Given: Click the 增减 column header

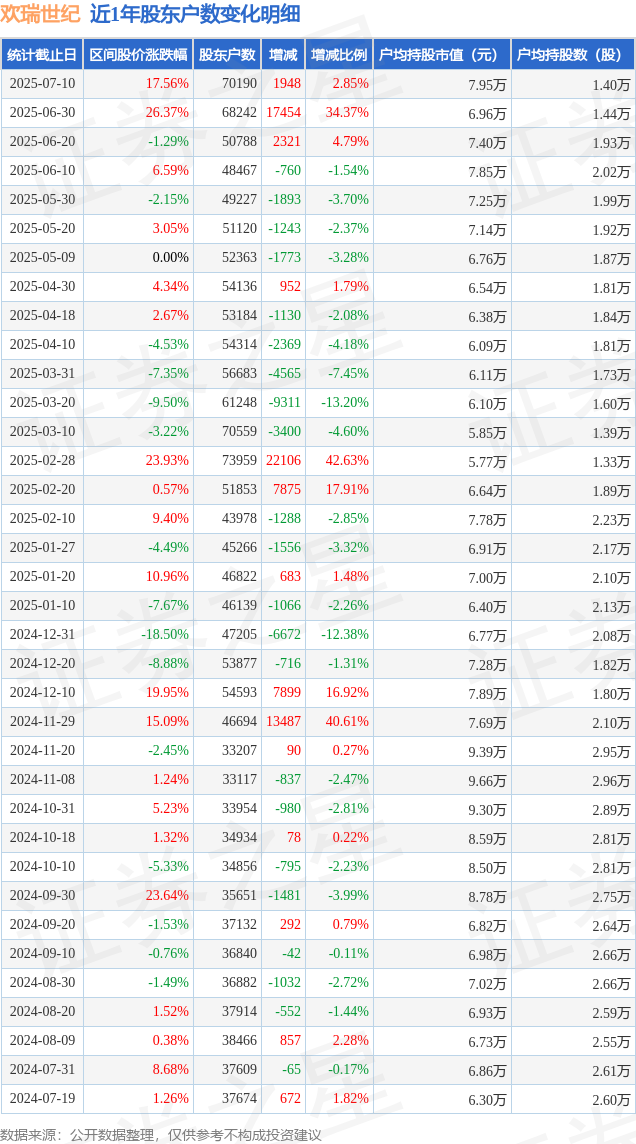Looking at the screenshot, I should coord(282,55).
